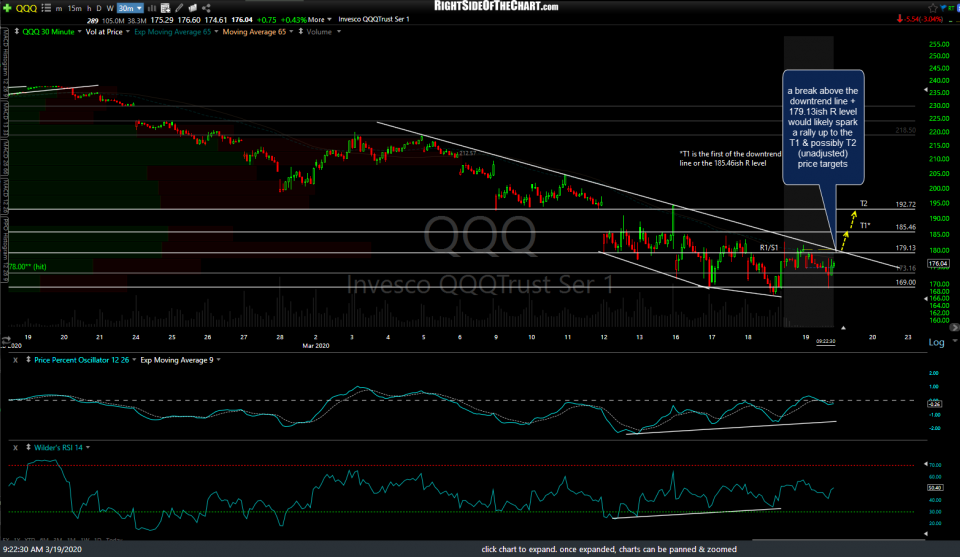Click the RightSideOfTheChart.com logo
The image size is (960, 557).
(x=496, y=6)
